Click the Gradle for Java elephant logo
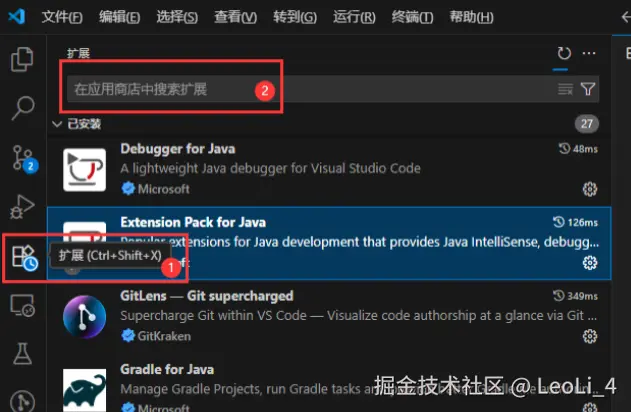 (85, 389)
